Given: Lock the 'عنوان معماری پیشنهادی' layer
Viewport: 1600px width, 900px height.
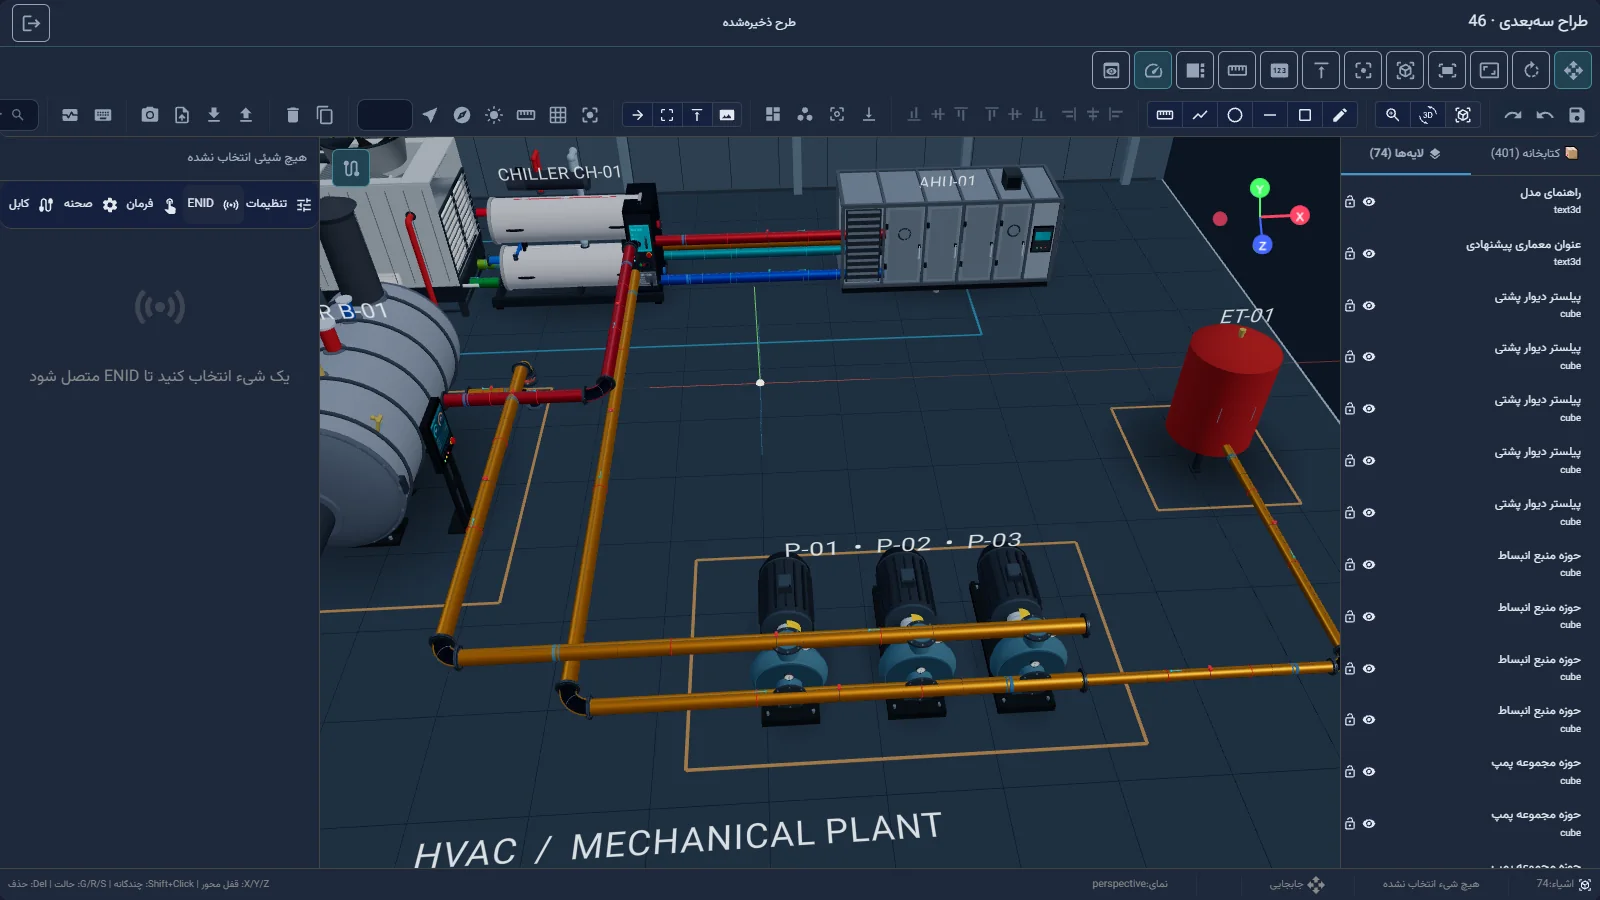Looking at the screenshot, I should click(1350, 254).
